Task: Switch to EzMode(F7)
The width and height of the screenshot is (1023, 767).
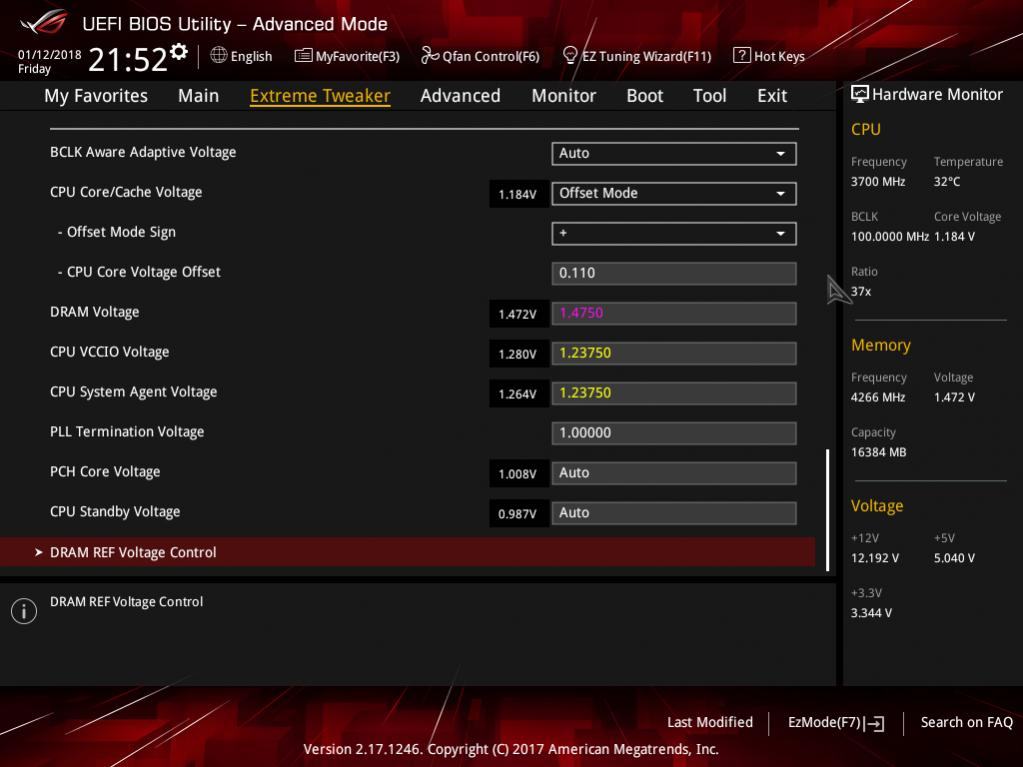Action: tap(836, 723)
